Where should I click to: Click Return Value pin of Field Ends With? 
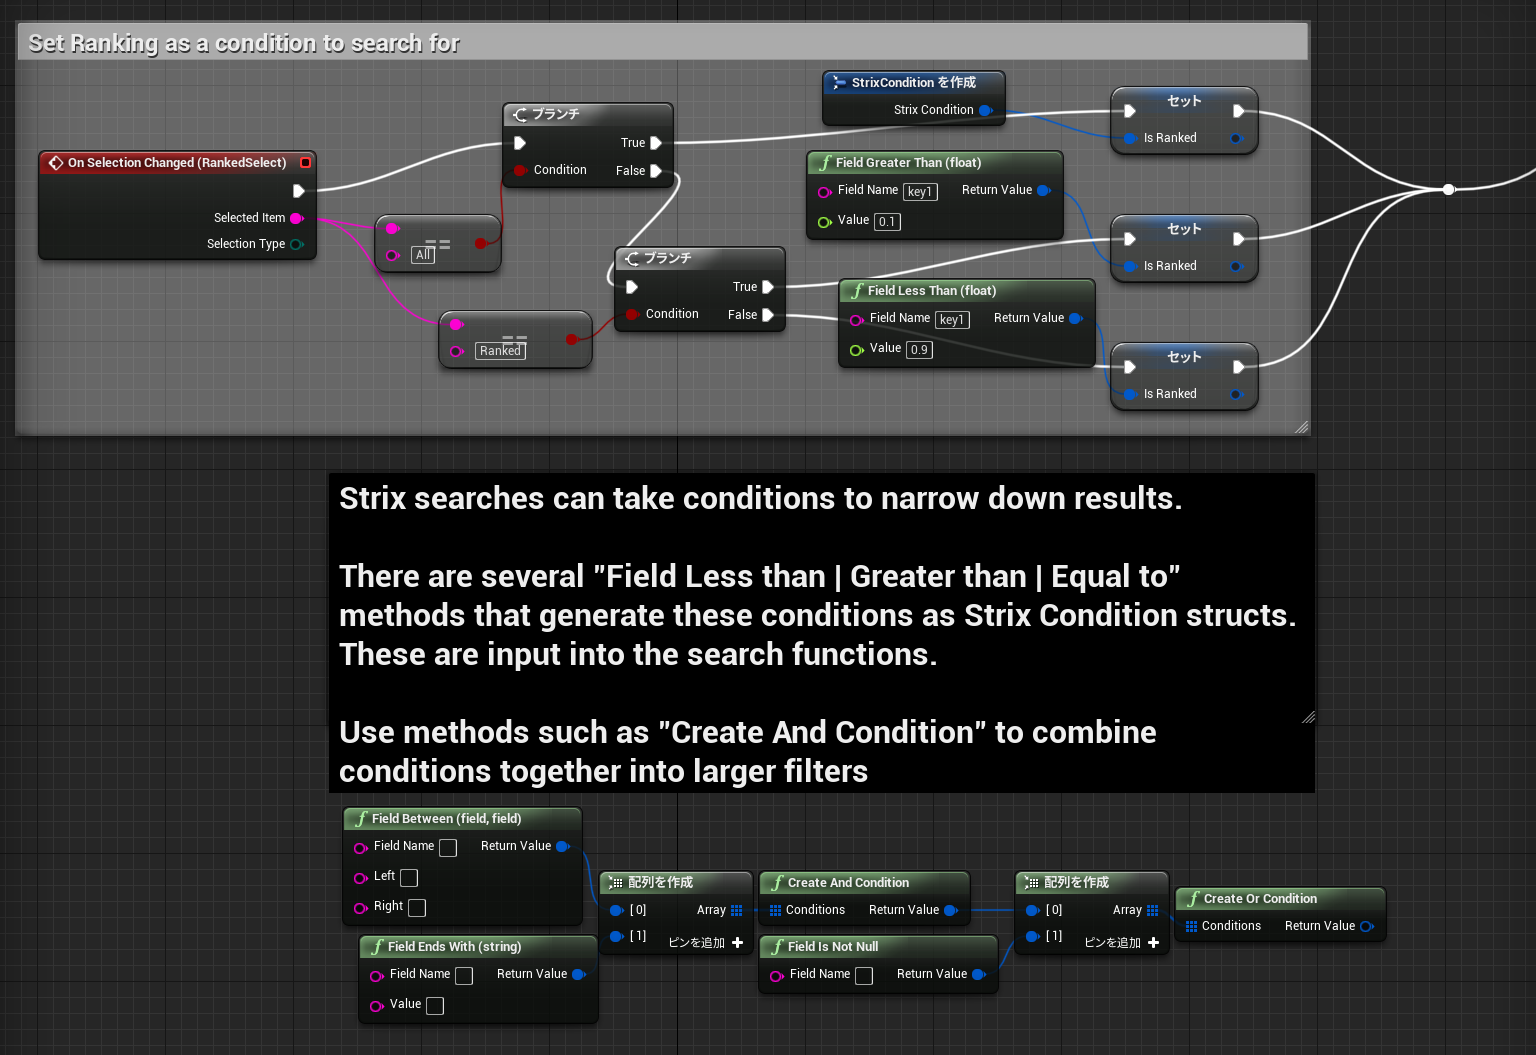tap(579, 974)
